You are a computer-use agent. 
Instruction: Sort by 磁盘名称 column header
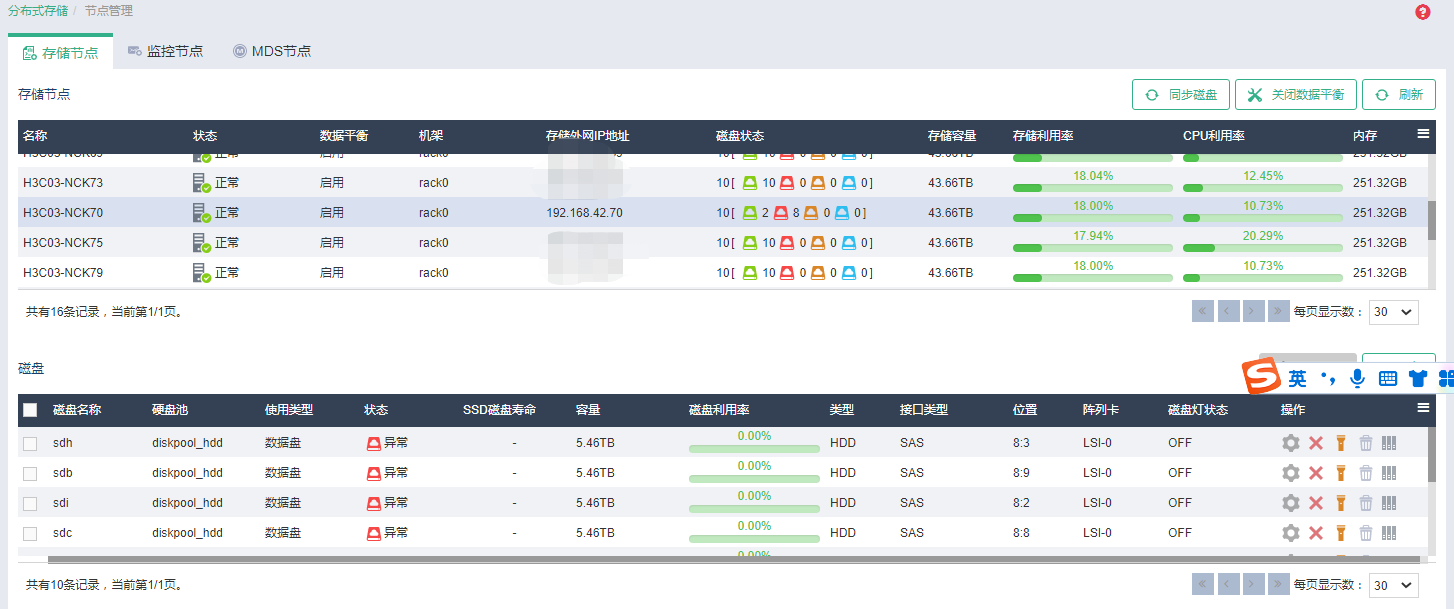point(77,410)
